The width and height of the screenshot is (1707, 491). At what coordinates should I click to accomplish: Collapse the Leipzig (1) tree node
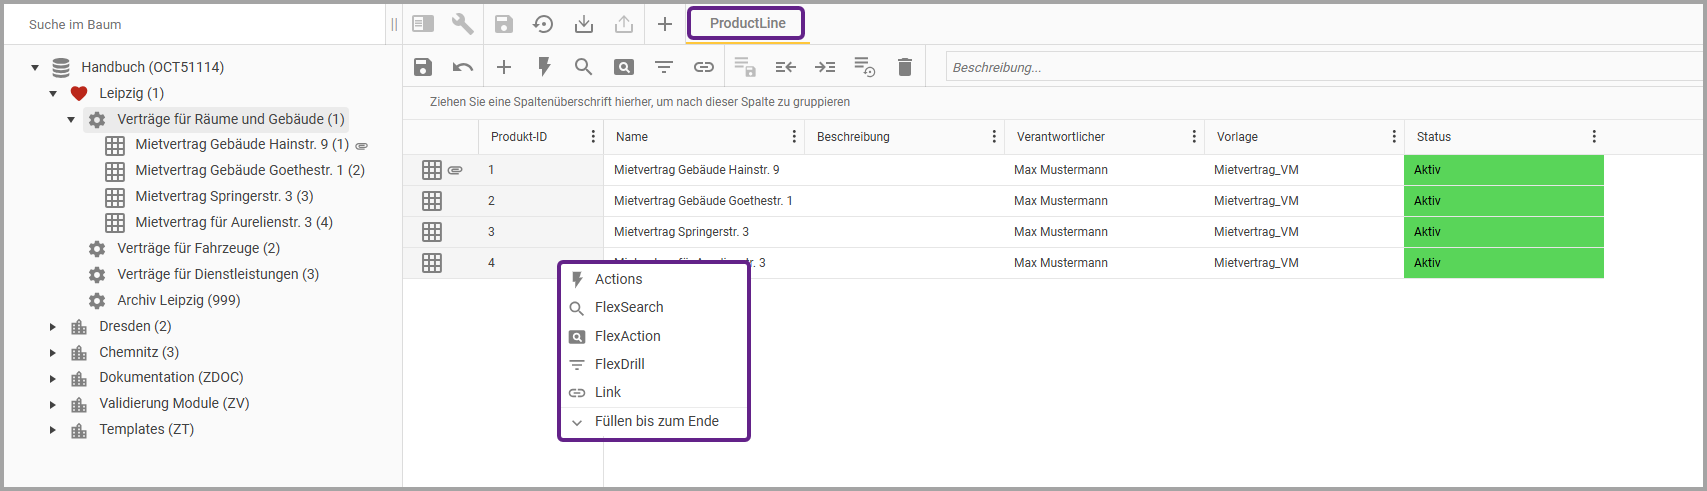[53, 93]
